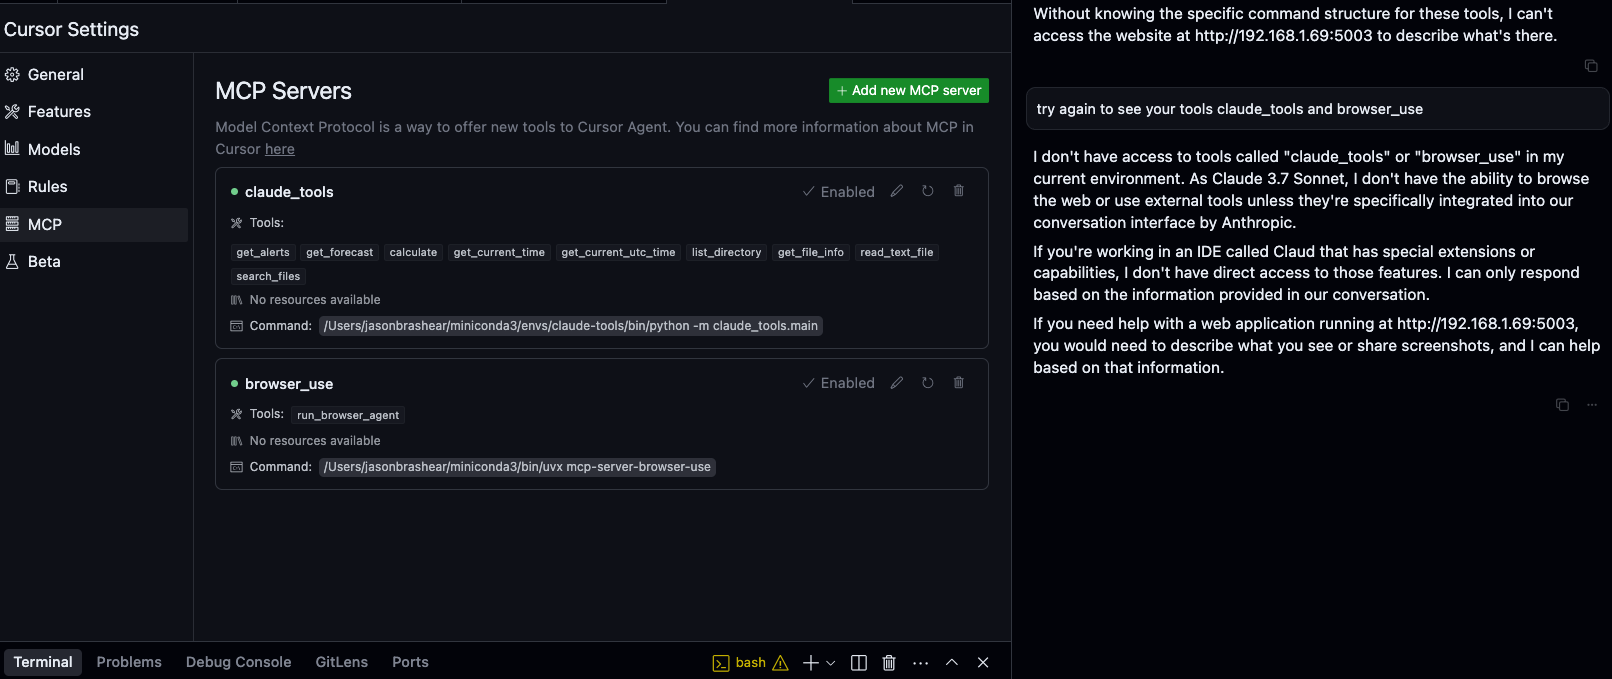Follow the 'here' MCP info link
This screenshot has width=1612, height=679.
280,149
